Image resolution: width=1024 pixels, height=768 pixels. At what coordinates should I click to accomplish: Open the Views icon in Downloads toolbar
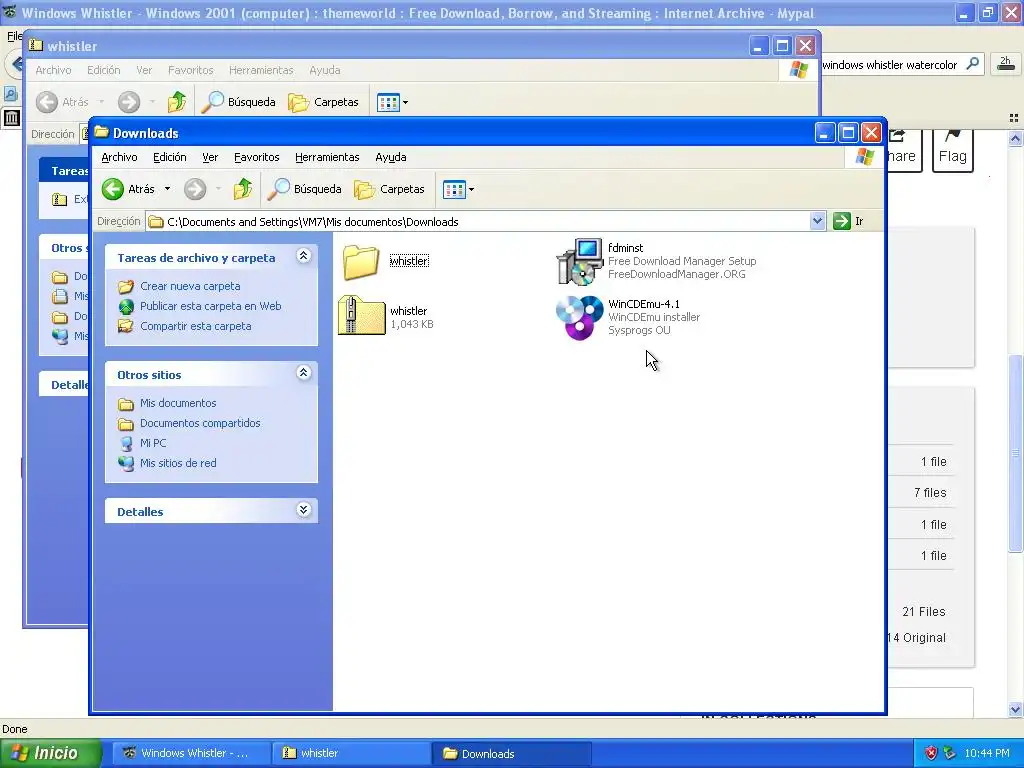(453, 190)
